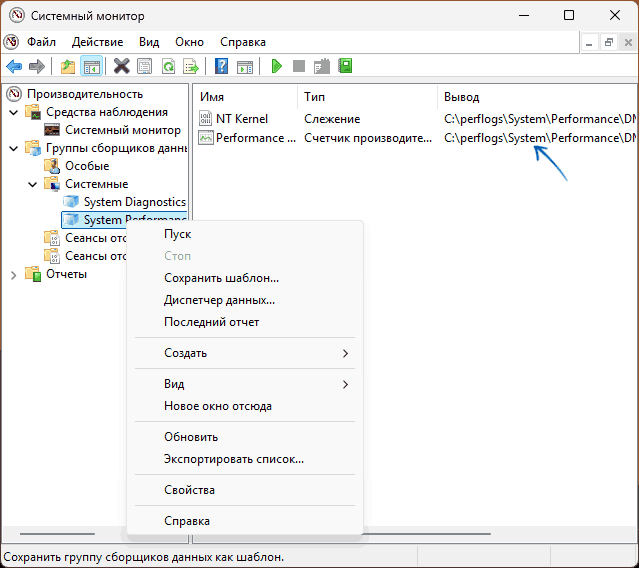
Task: Collapse the Группы сборщиков данных node
Action: point(14,148)
